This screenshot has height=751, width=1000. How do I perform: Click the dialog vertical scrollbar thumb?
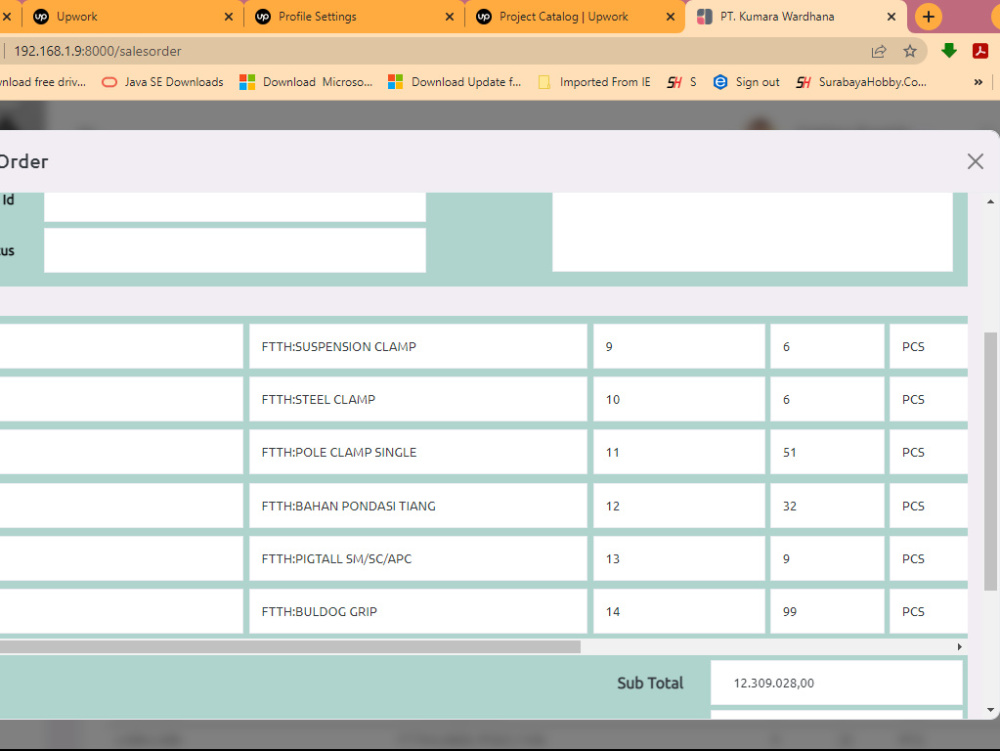(990, 461)
